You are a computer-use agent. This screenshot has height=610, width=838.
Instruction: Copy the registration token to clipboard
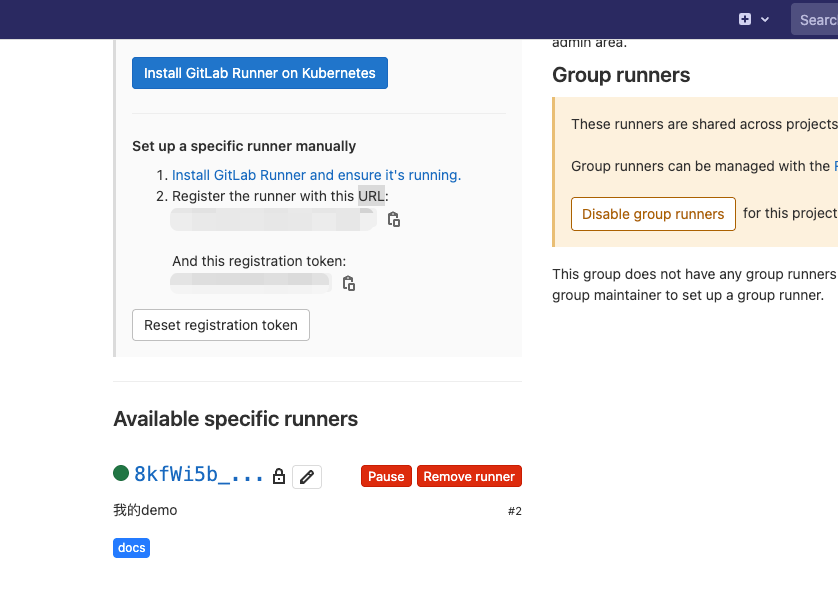349,283
